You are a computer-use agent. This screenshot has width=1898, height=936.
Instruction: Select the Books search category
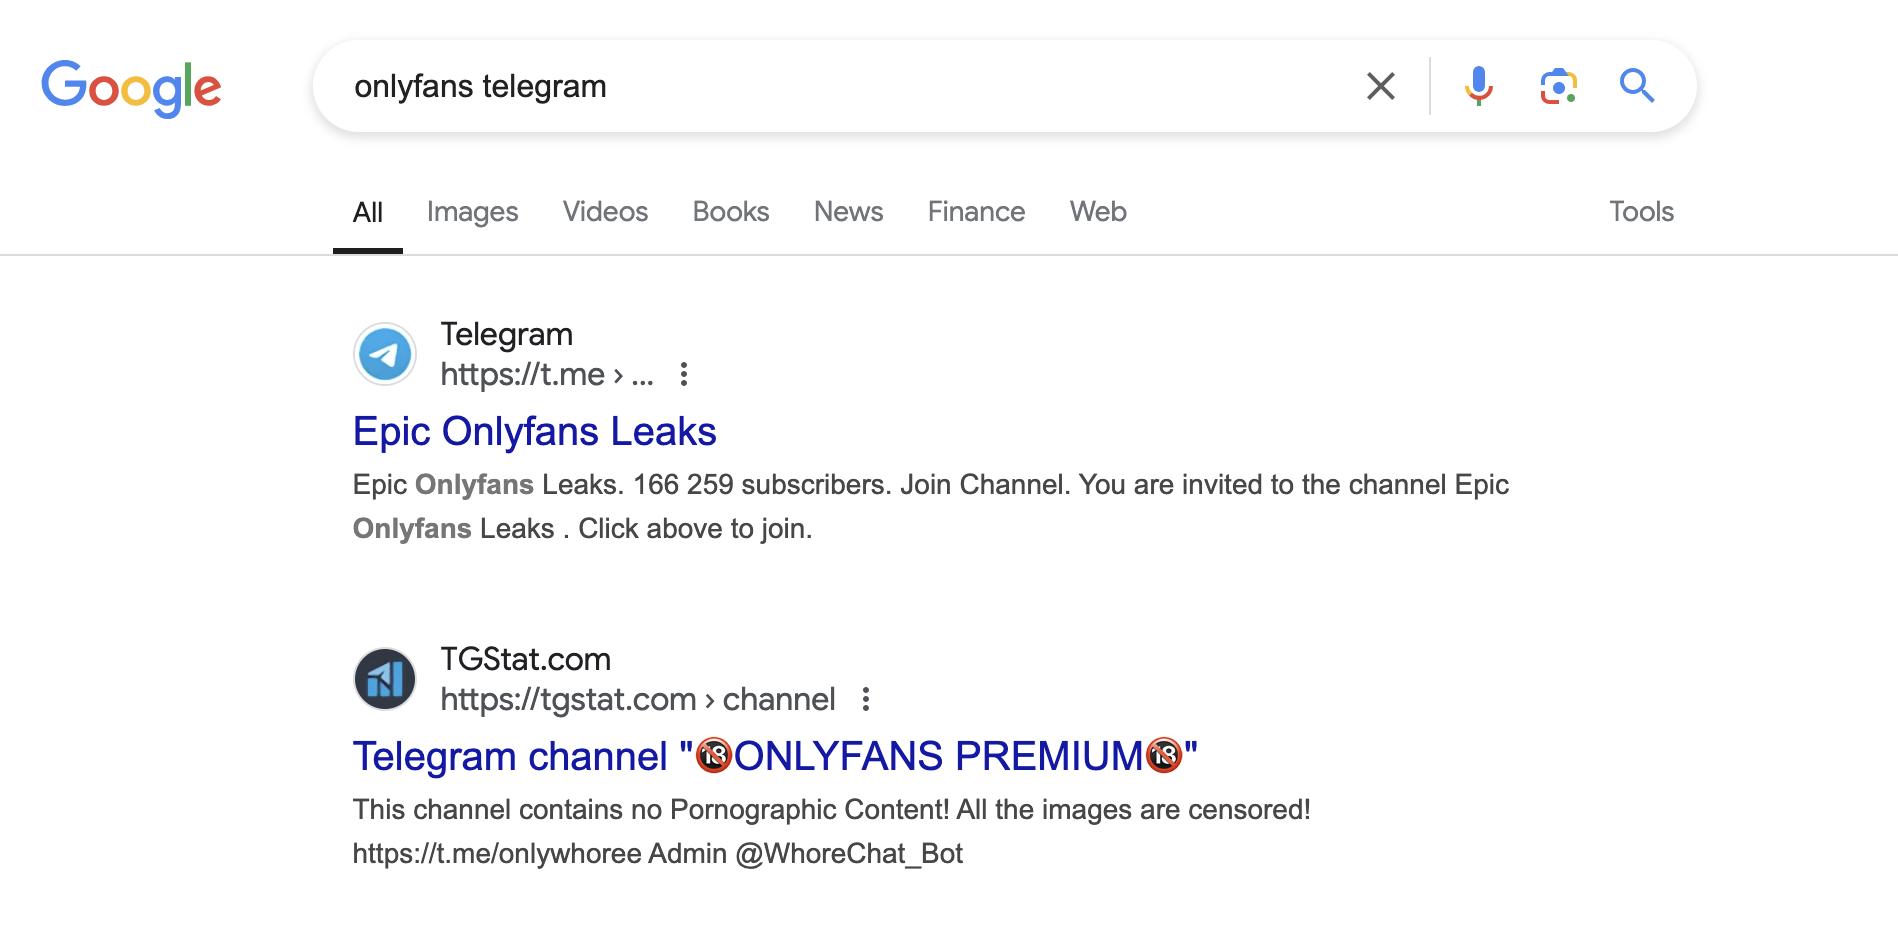730,211
